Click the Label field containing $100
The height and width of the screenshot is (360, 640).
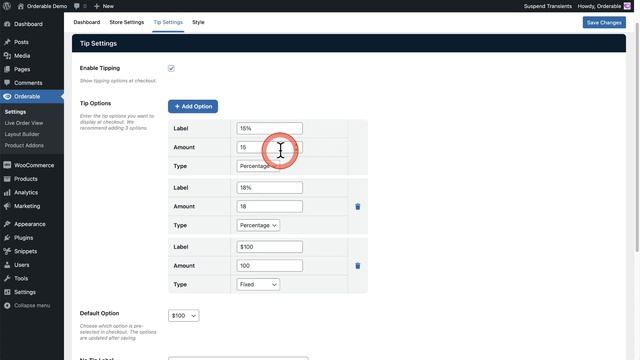tap(269, 247)
